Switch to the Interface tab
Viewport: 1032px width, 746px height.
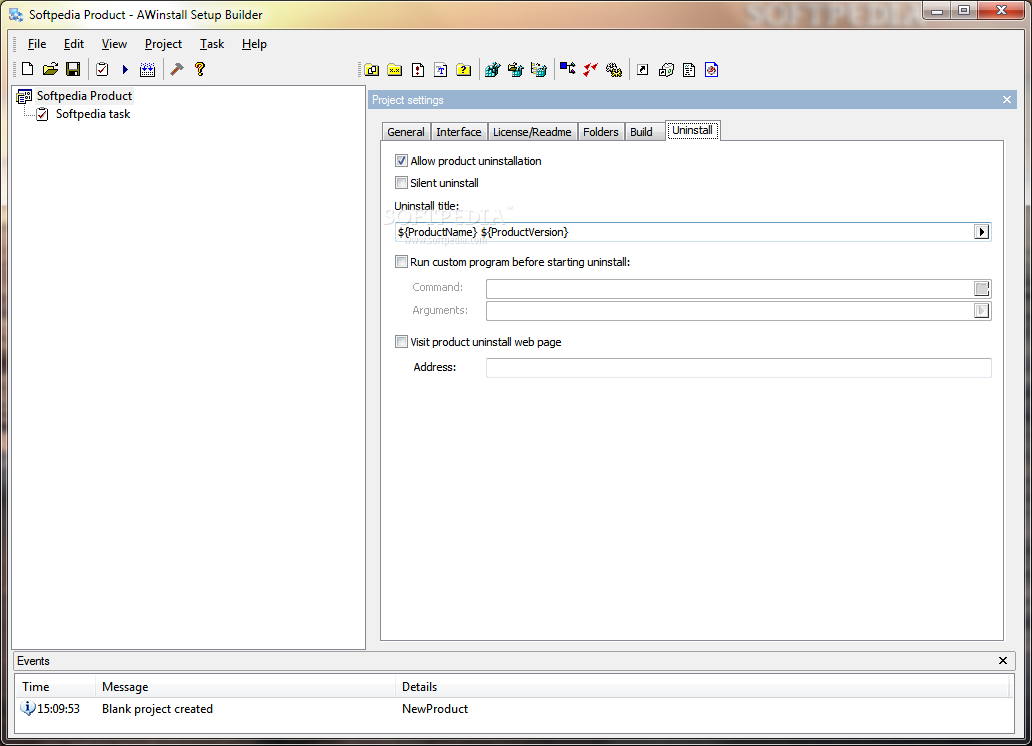(x=459, y=132)
